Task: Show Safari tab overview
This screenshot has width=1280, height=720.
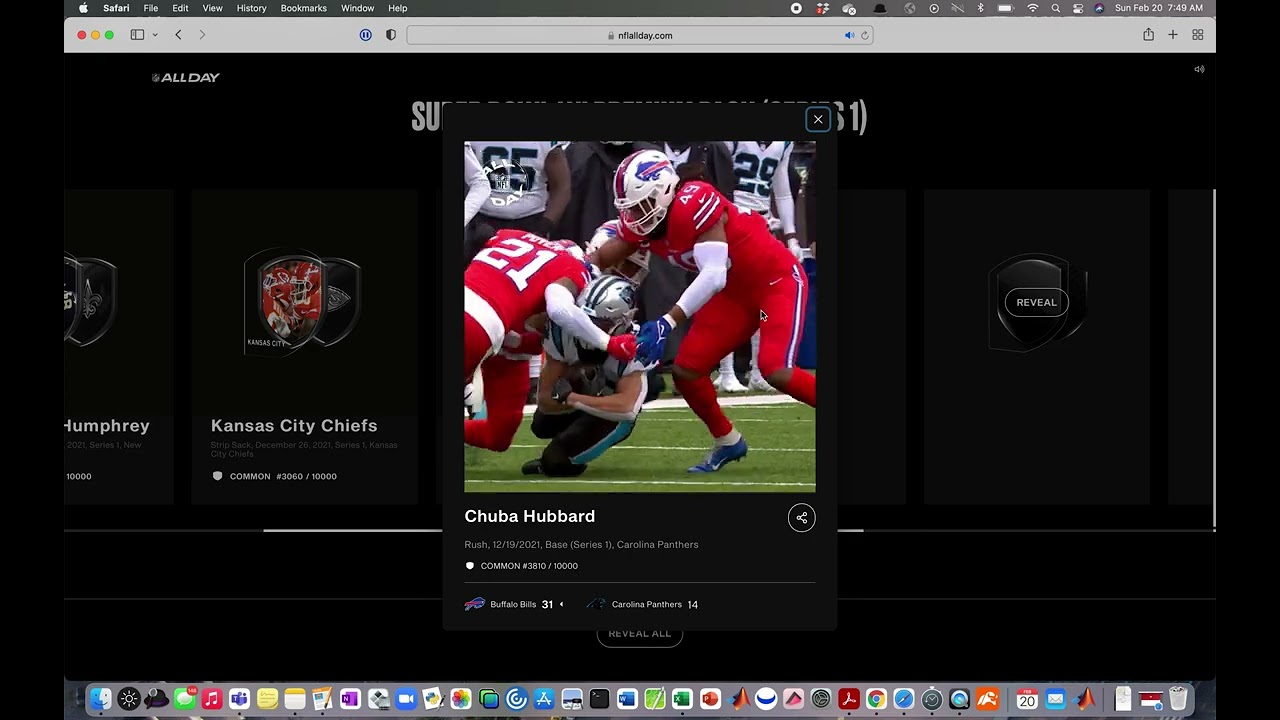Action: (x=1198, y=35)
